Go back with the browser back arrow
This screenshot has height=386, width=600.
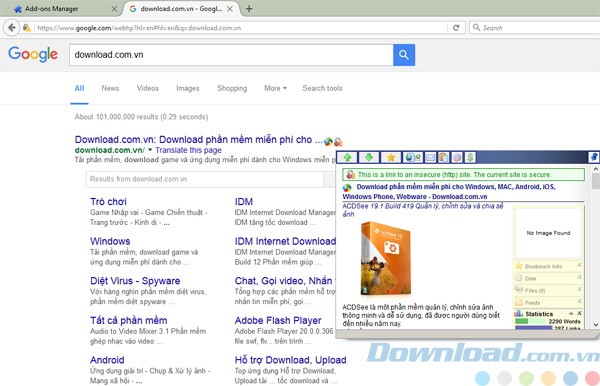click(12, 28)
